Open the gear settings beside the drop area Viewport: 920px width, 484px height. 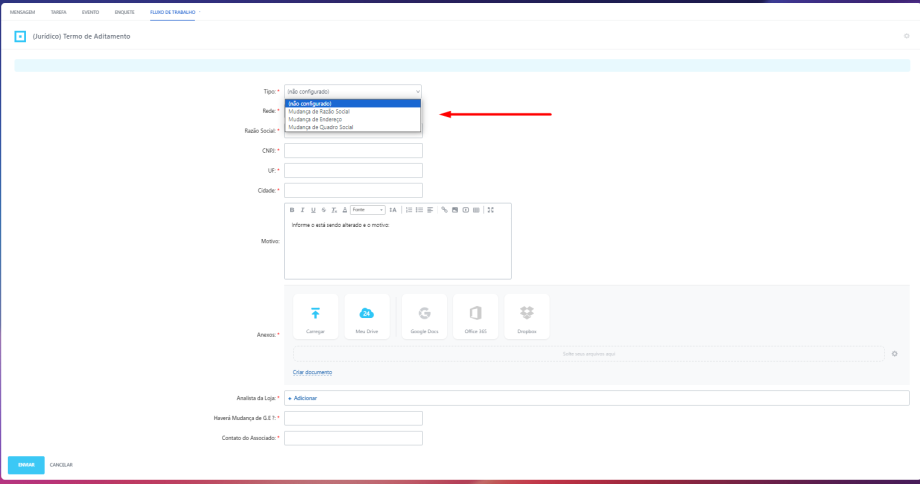click(894, 353)
